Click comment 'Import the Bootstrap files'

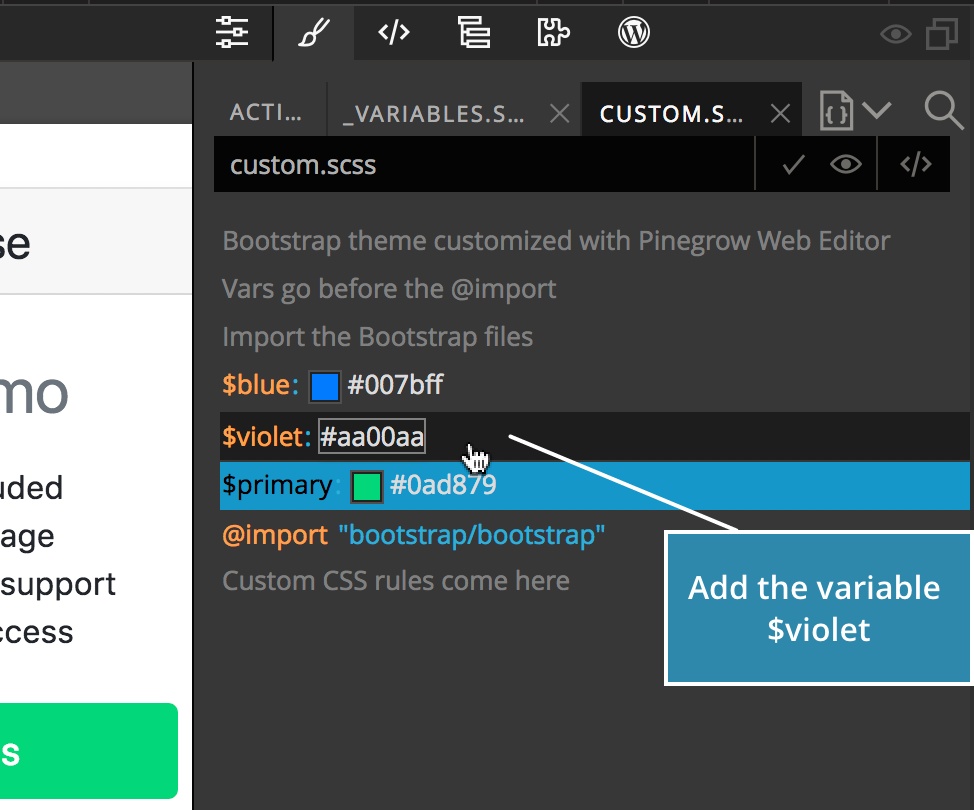(378, 337)
